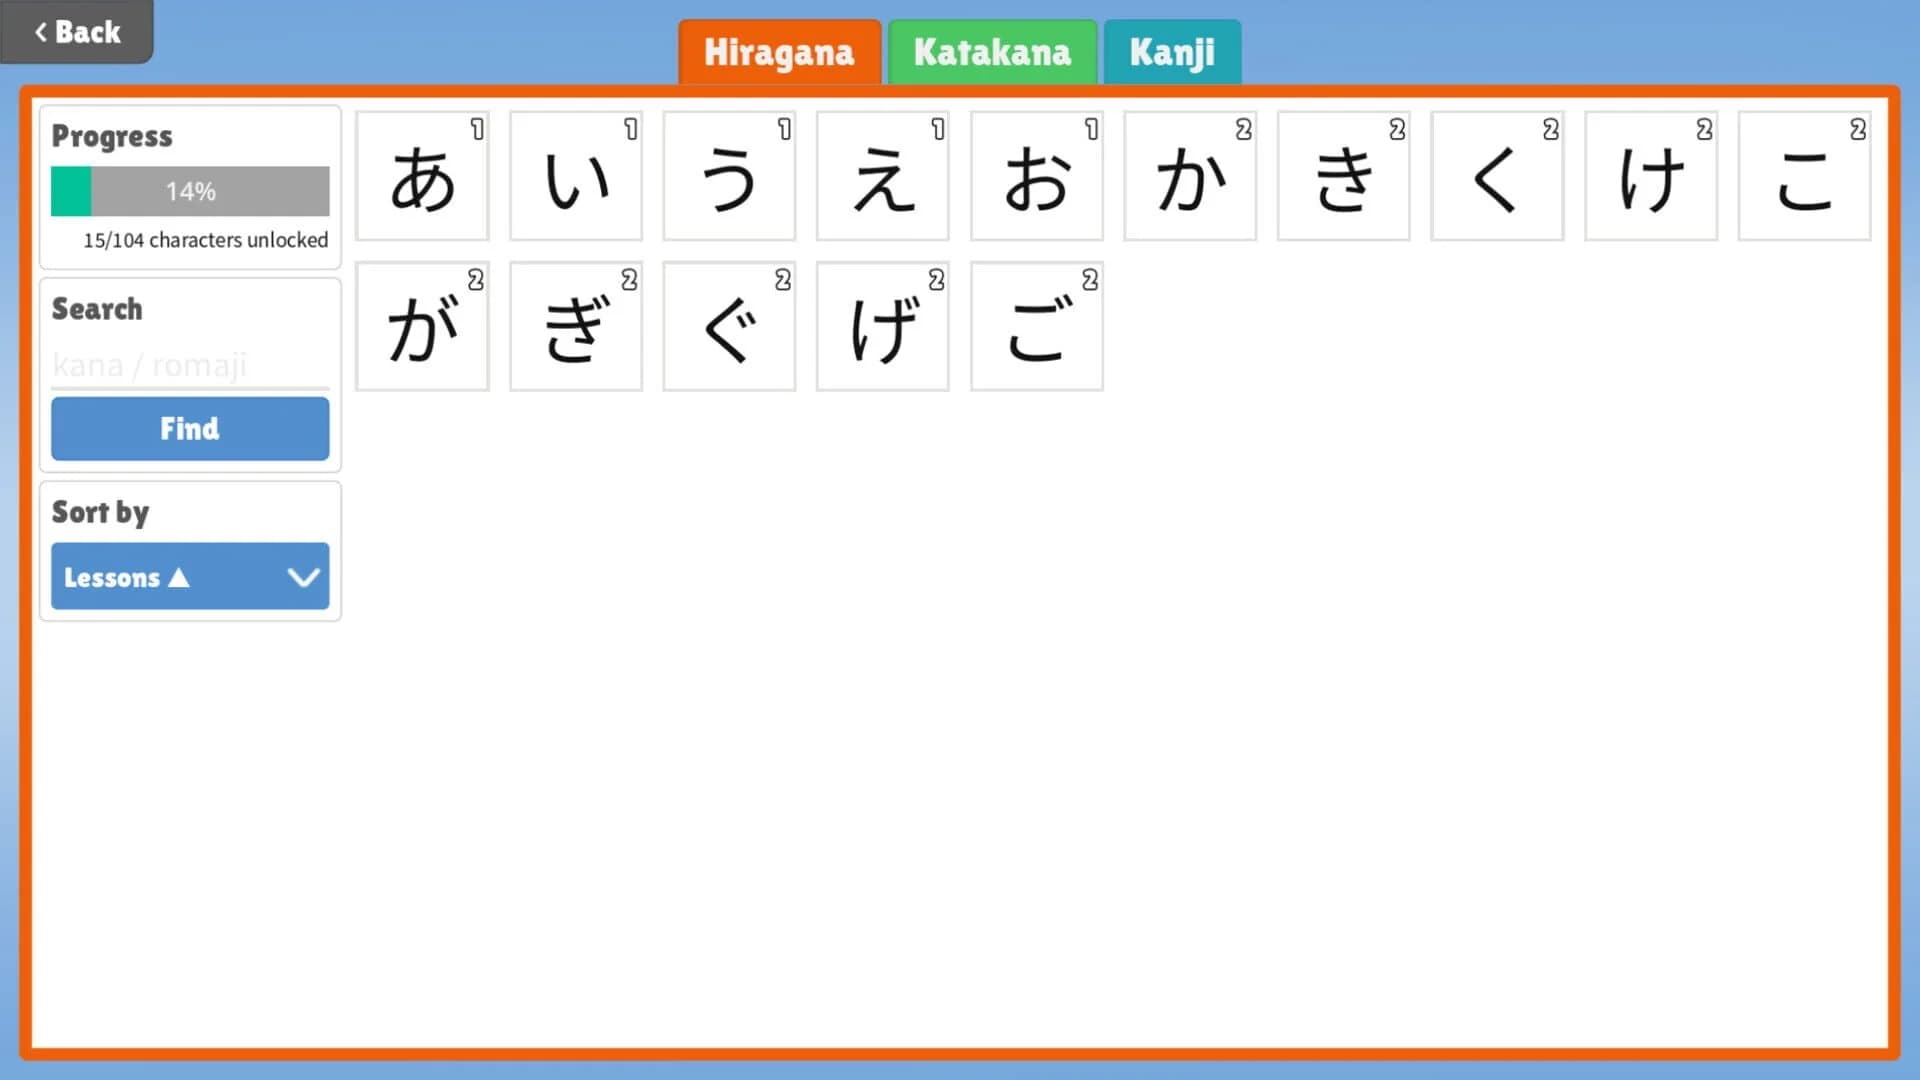The image size is (1920, 1080).
Task: Select the け character tile
Action: (x=1651, y=176)
